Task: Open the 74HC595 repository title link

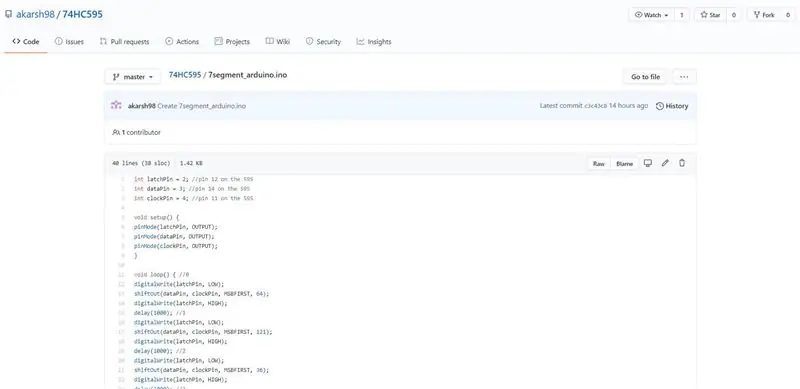Action: coord(83,14)
